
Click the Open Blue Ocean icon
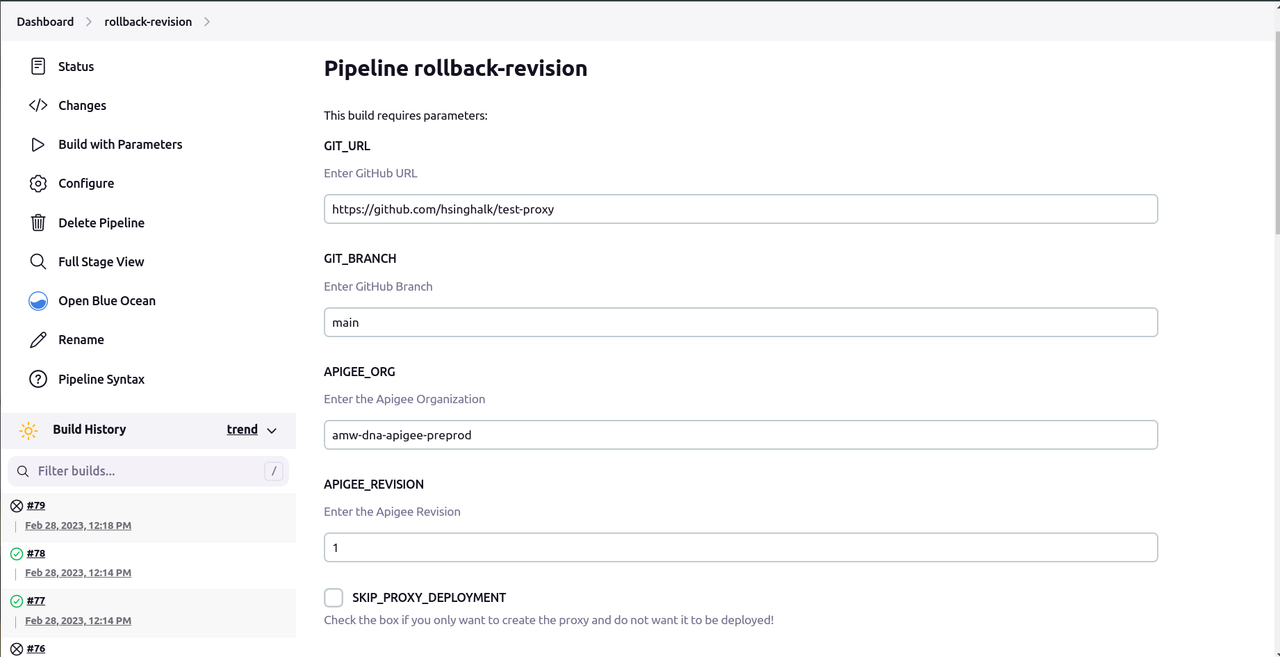(x=38, y=300)
